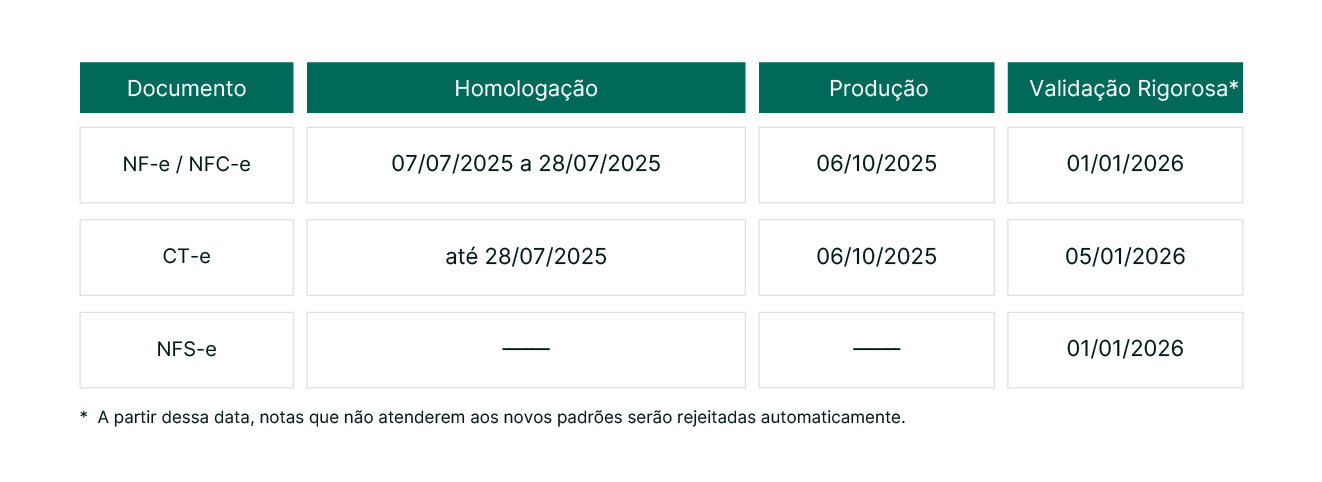Viewport: 1322px width, 482px height.
Task: Select the Produção header cell
Action: pyautogui.click(x=877, y=88)
